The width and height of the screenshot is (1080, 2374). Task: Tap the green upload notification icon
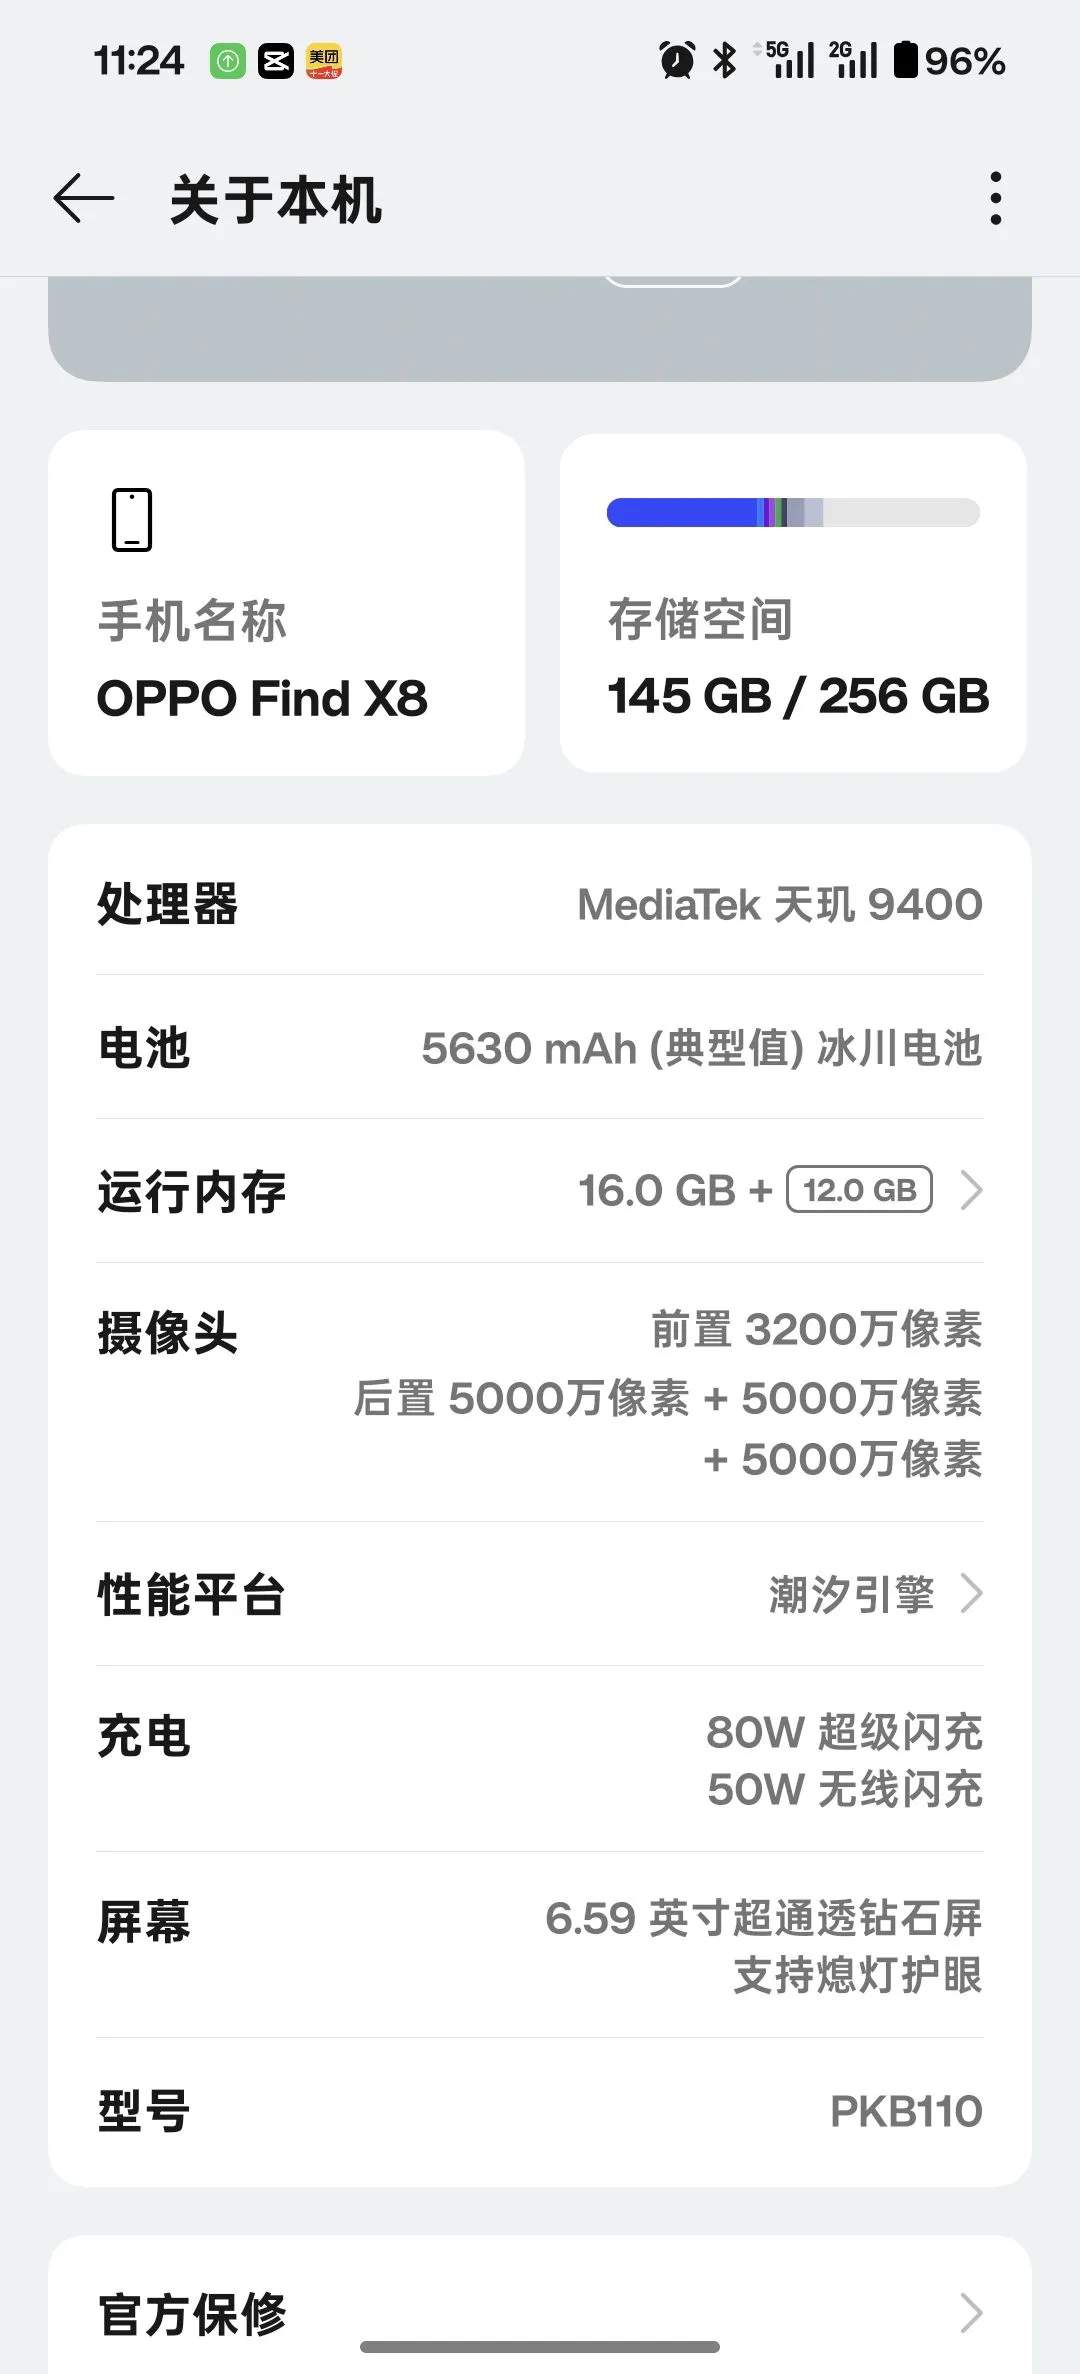click(228, 61)
